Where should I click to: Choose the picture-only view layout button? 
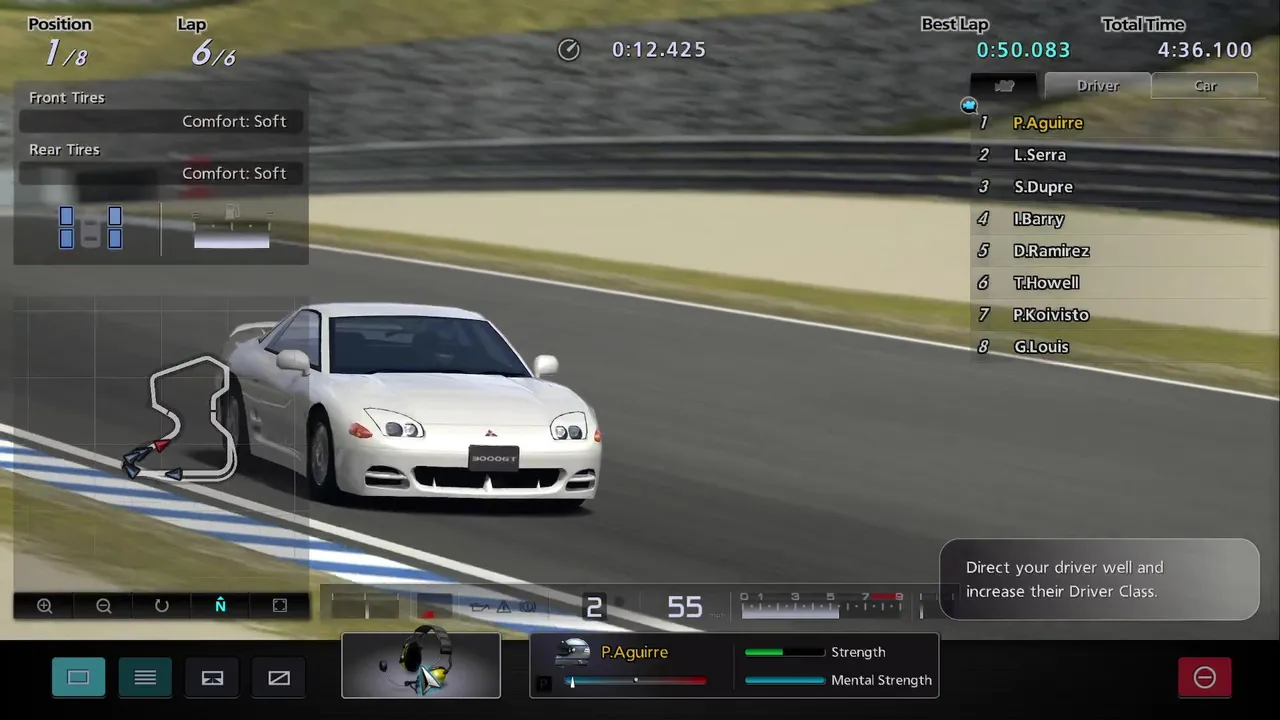tap(212, 677)
